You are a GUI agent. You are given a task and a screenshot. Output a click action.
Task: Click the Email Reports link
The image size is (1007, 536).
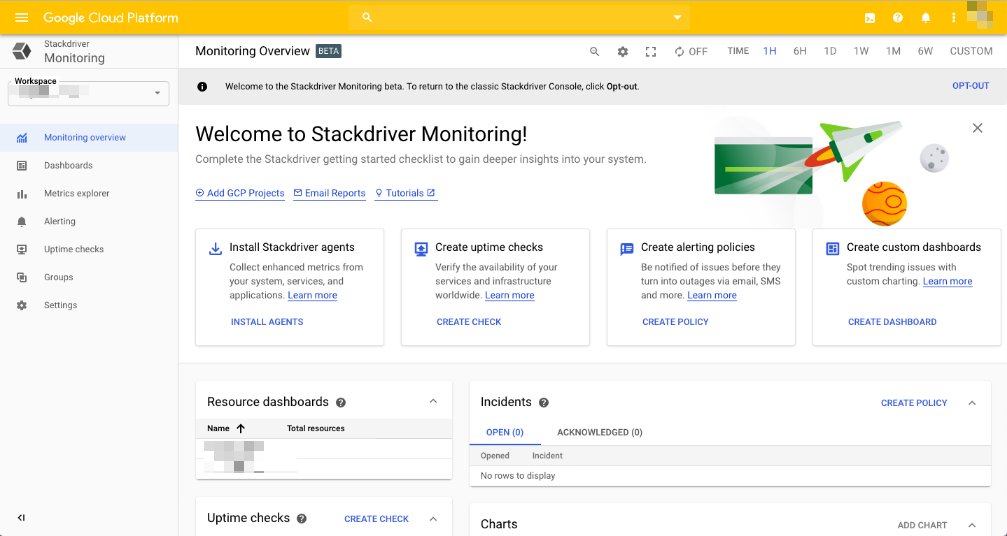pyautogui.click(x=329, y=193)
